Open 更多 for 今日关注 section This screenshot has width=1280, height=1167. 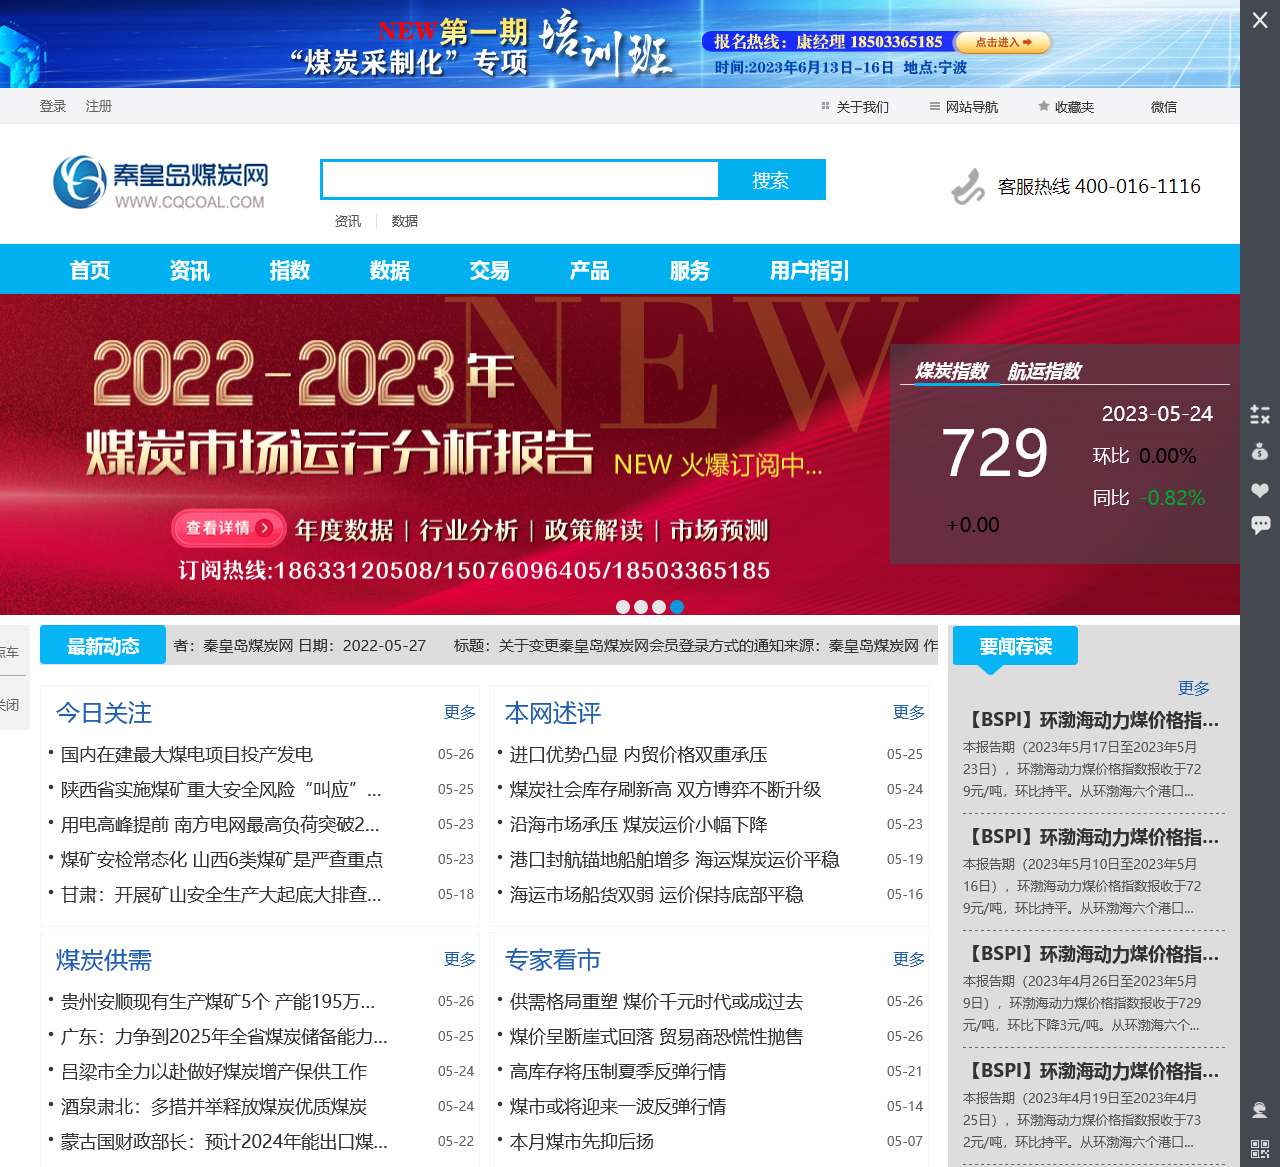[460, 712]
